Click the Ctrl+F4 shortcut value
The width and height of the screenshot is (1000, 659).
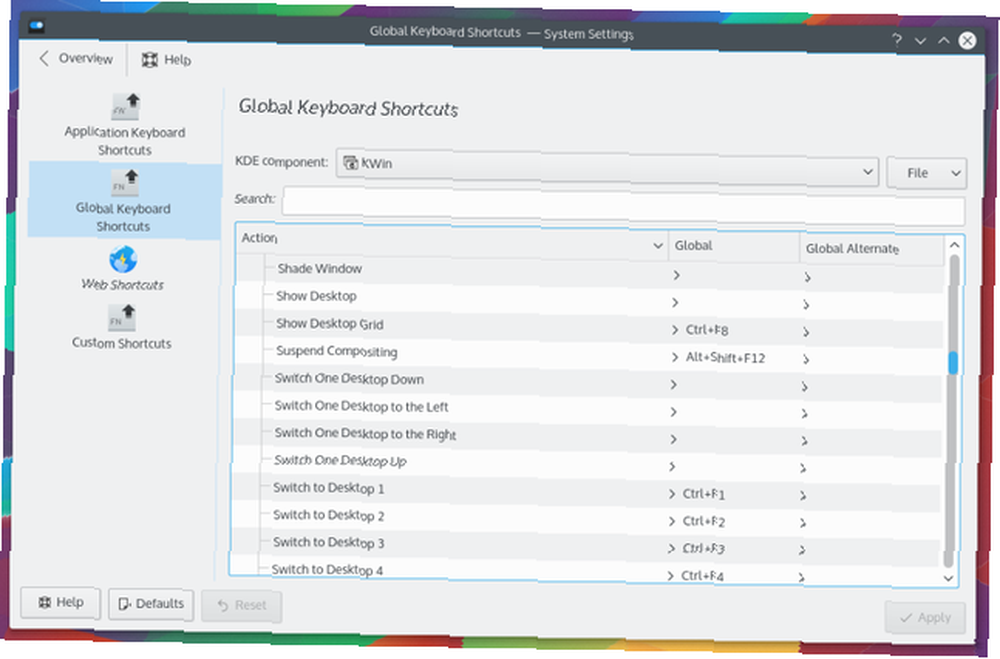[702, 575]
